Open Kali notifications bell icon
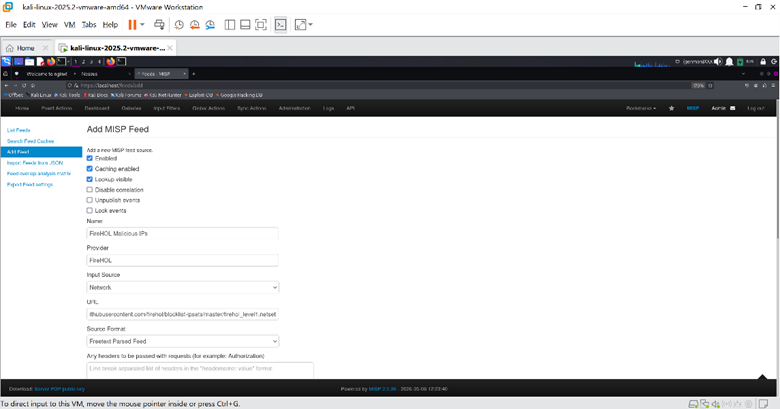 coord(729,62)
